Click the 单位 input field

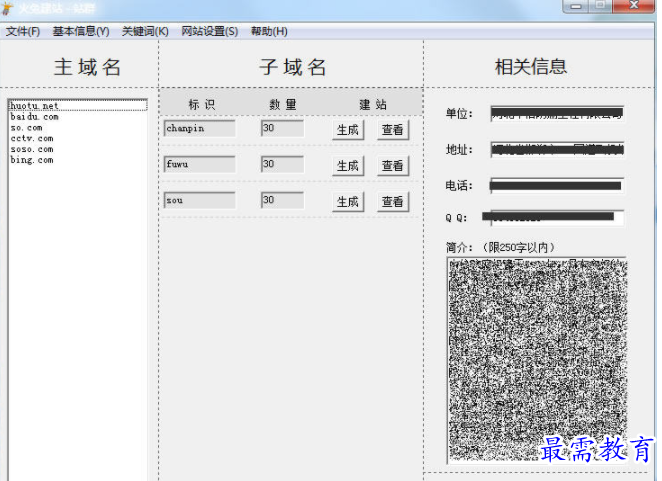[x=557, y=114]
